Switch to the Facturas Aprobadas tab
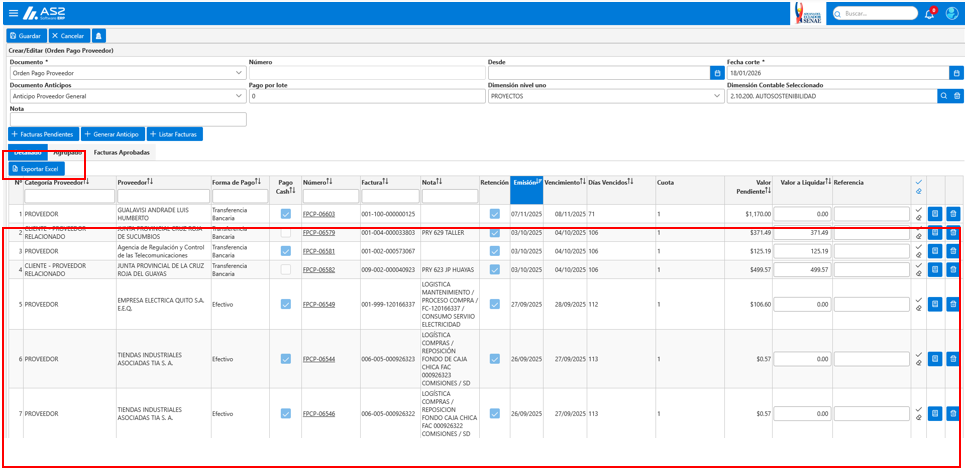This screenshot has width=965, height=472. (x=120, y=151)
